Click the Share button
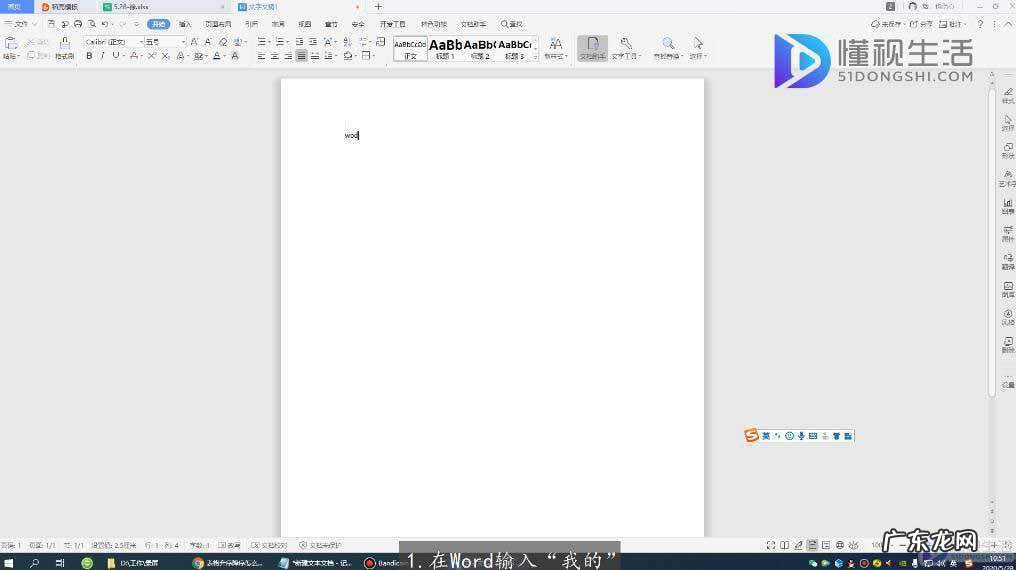Viewport: 1016px width, 570px height. coord(921,23)
